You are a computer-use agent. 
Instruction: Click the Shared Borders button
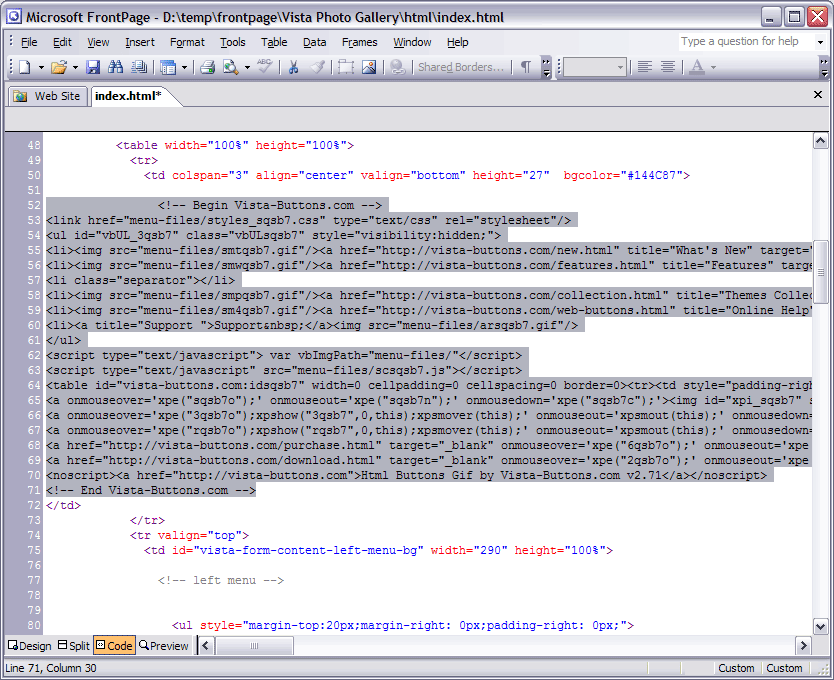point(461,67)
